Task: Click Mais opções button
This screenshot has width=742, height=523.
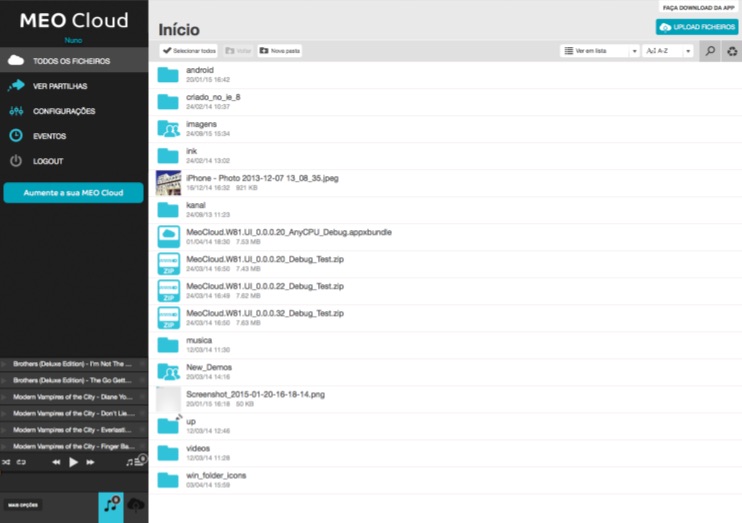Action: pos(23,505)
